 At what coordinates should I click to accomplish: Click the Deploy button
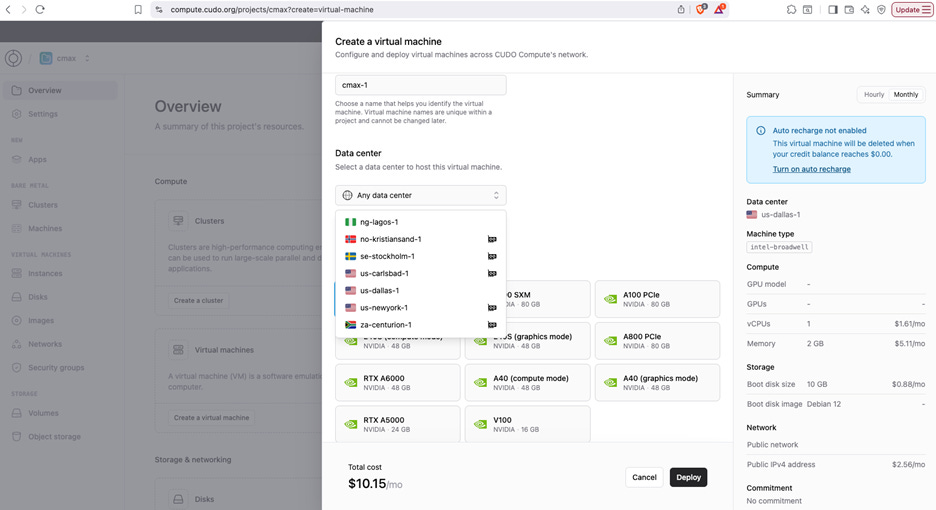[688, 477]
